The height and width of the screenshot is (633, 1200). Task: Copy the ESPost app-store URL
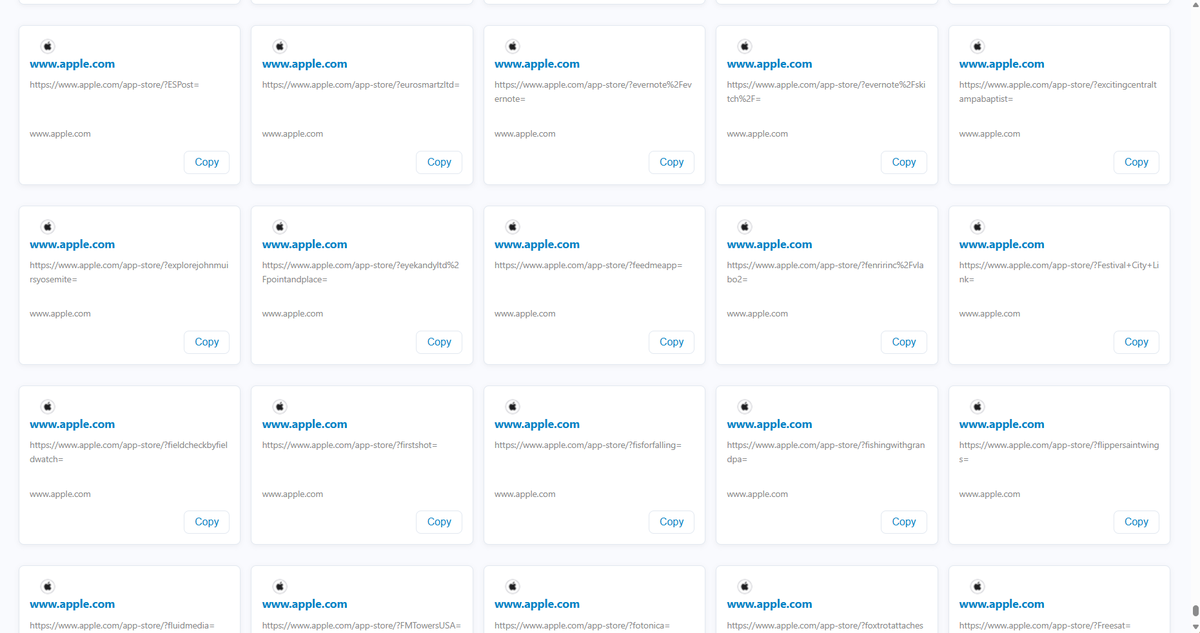tap(207, 162)
